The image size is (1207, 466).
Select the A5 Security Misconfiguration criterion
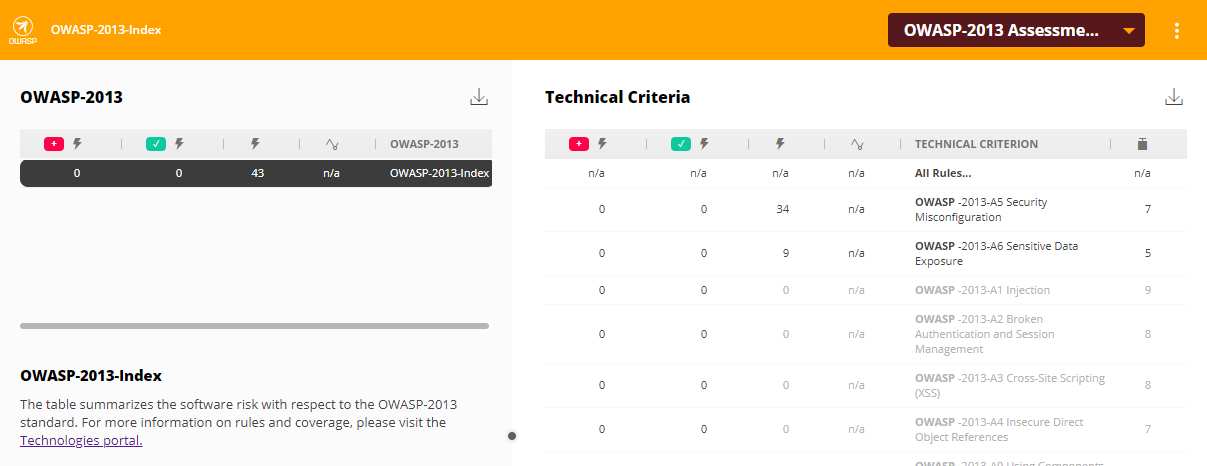[980, 209]
